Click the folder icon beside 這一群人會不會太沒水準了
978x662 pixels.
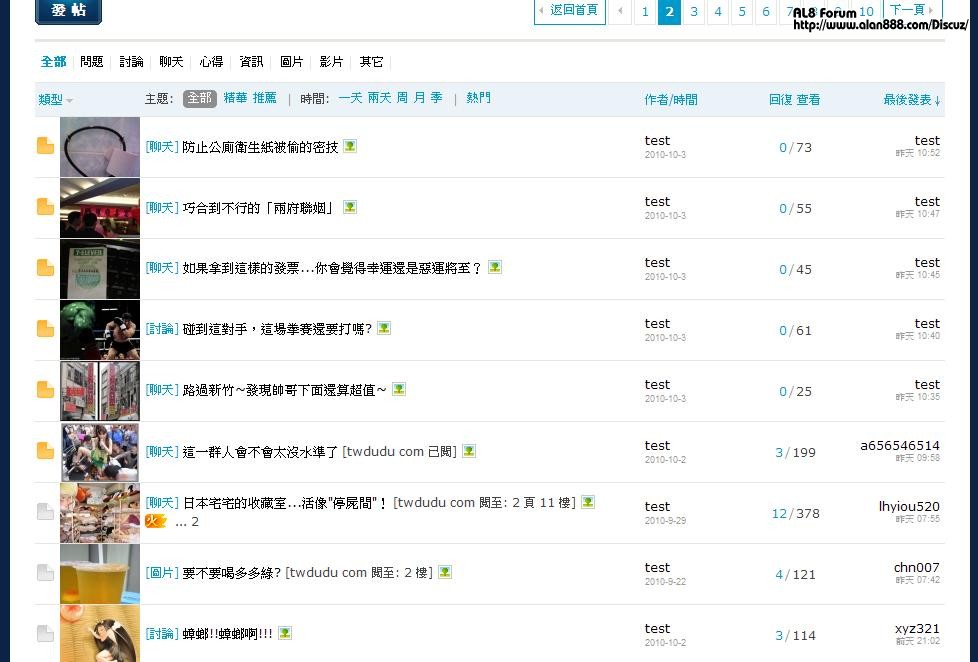[x=46, y=450]
